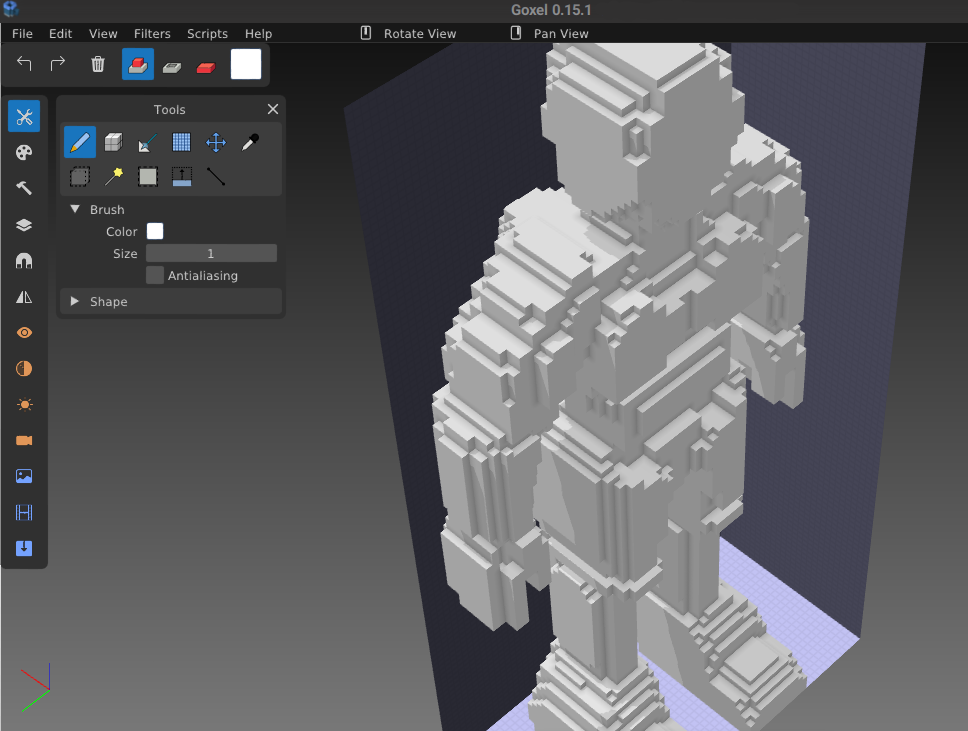Click the trash clear layer button
968x731 pixels.
pos(98,64)
